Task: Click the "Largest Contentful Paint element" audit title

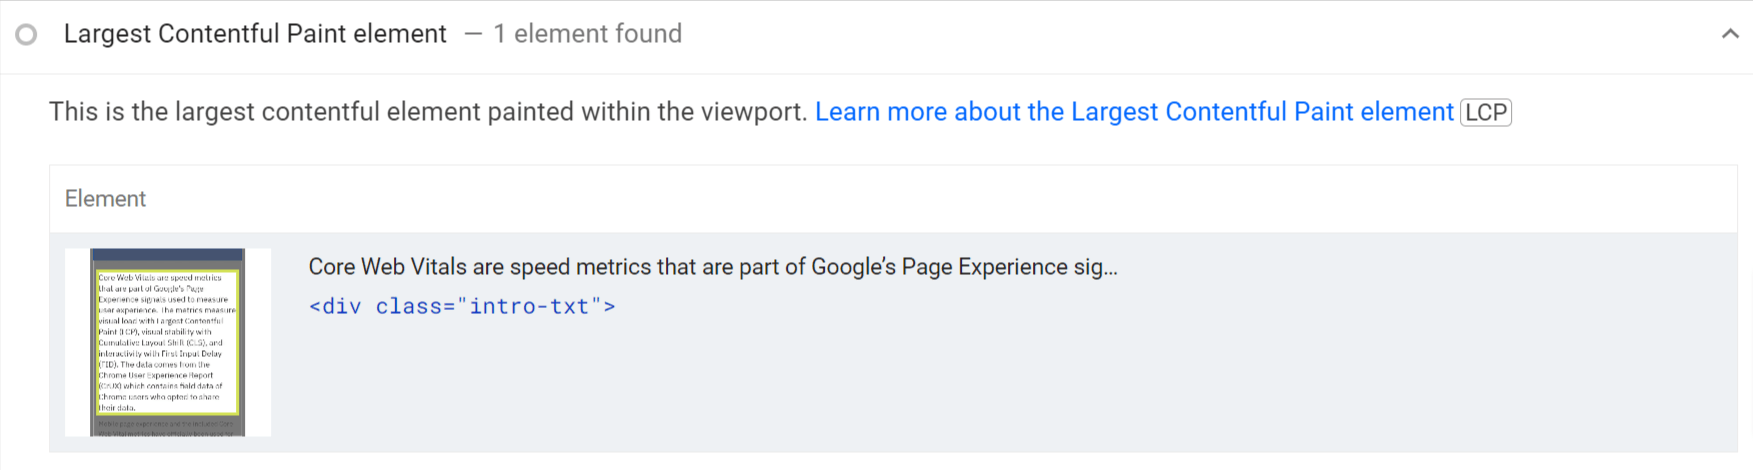Action: pyautogui.click(x=255, y=34)
